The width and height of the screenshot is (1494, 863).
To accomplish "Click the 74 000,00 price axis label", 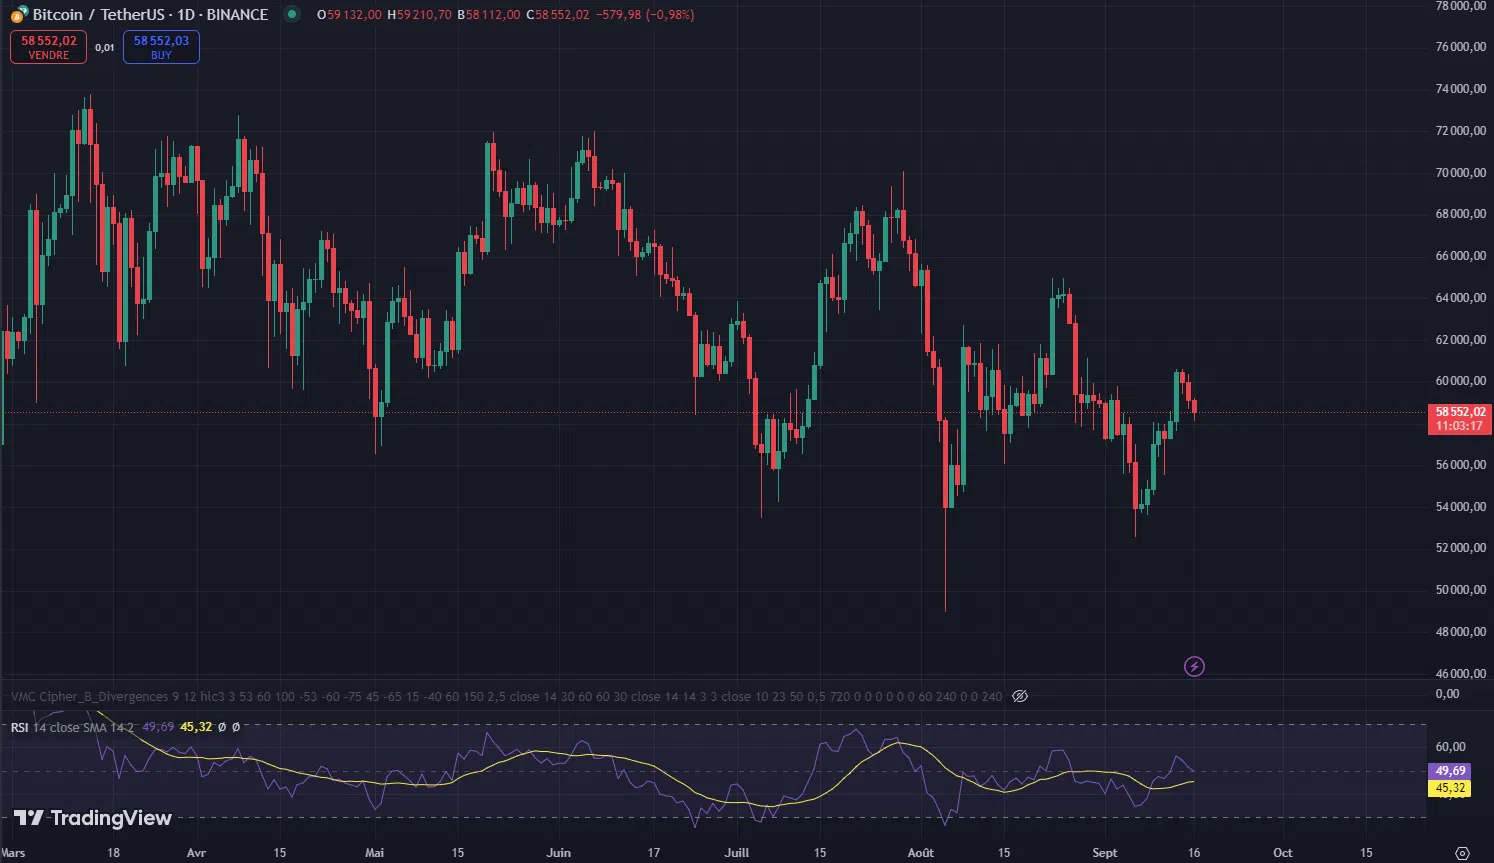I will click(x=1460, y=89).
